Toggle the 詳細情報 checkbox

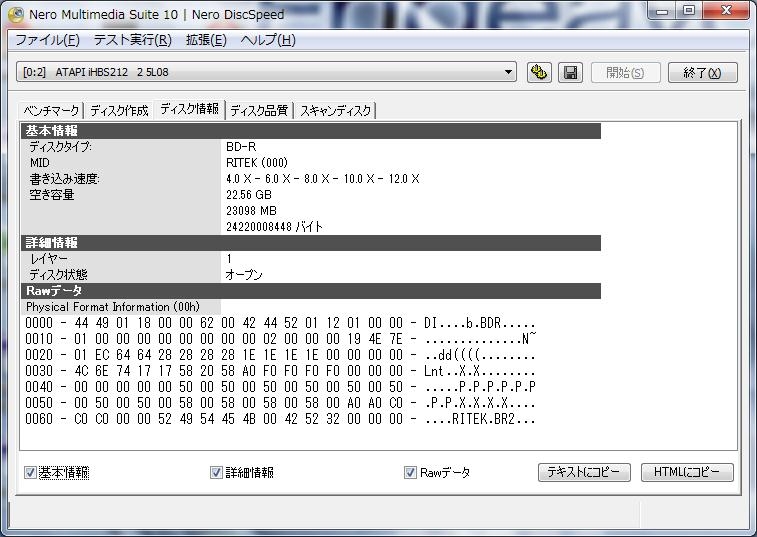tap(216, 472)
